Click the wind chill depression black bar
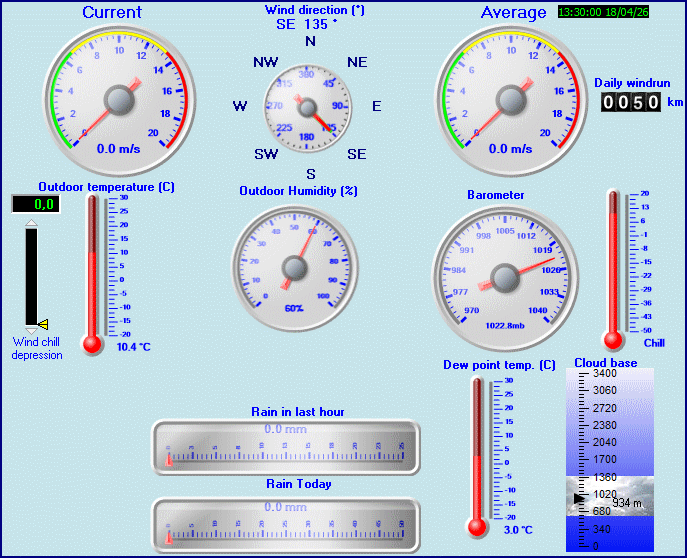Viewport: 687px width, 558px height. pyautogui.click(x=32, y=277)
